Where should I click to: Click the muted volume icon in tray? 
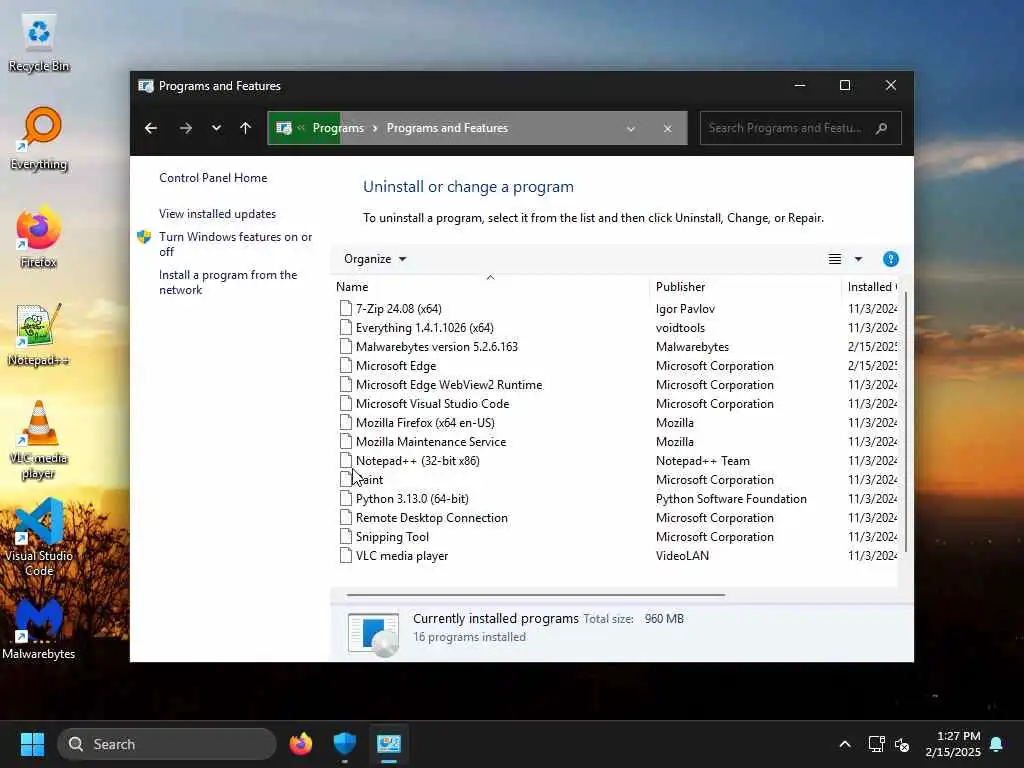click(x=903, y=744)
